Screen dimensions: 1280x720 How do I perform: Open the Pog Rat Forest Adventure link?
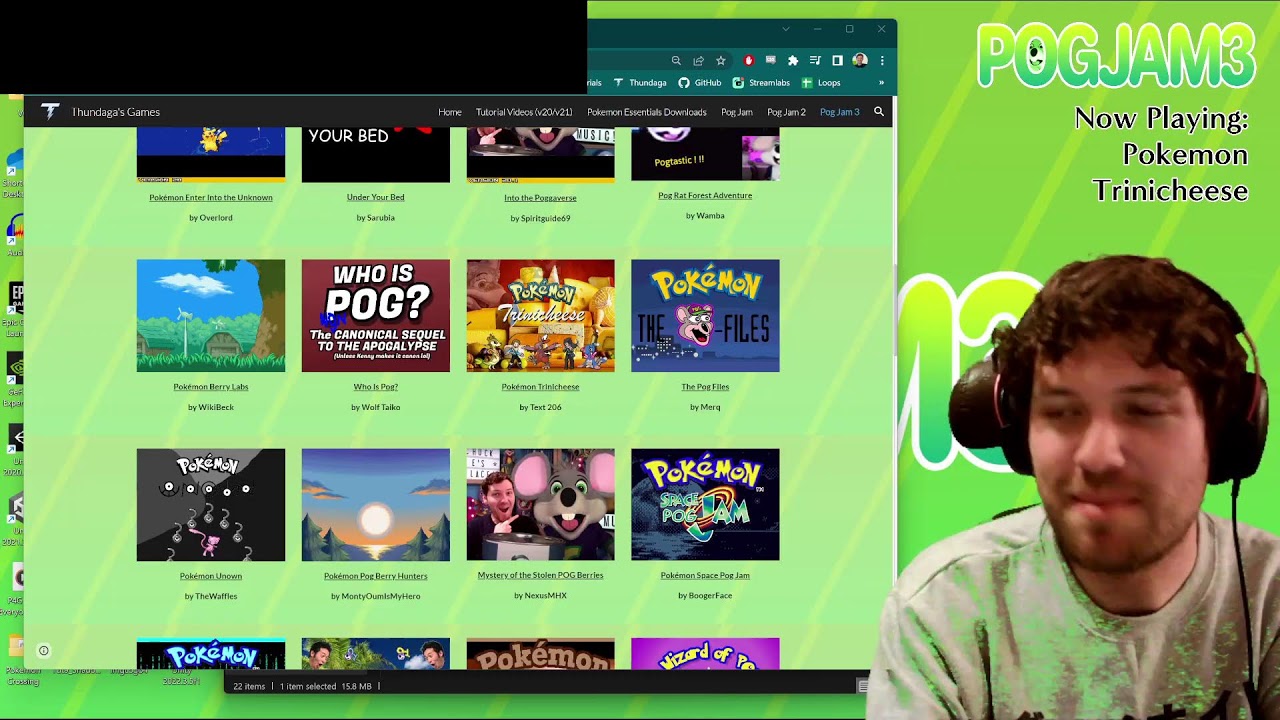pyautogui.click(x=705, y=196)
